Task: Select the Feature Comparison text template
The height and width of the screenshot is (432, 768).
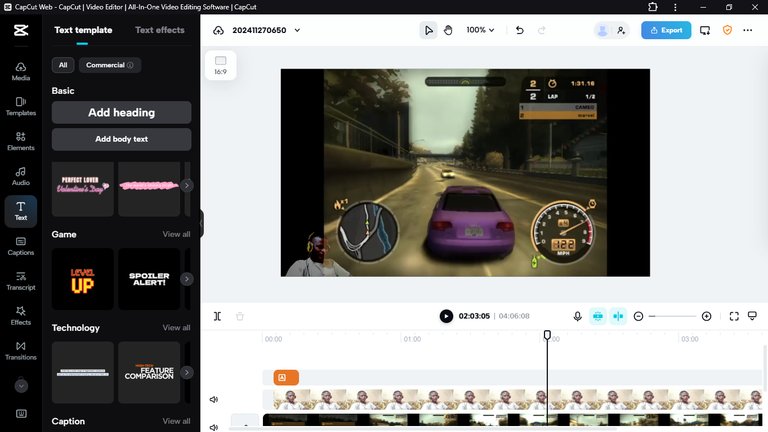Action: pos(149,373)
